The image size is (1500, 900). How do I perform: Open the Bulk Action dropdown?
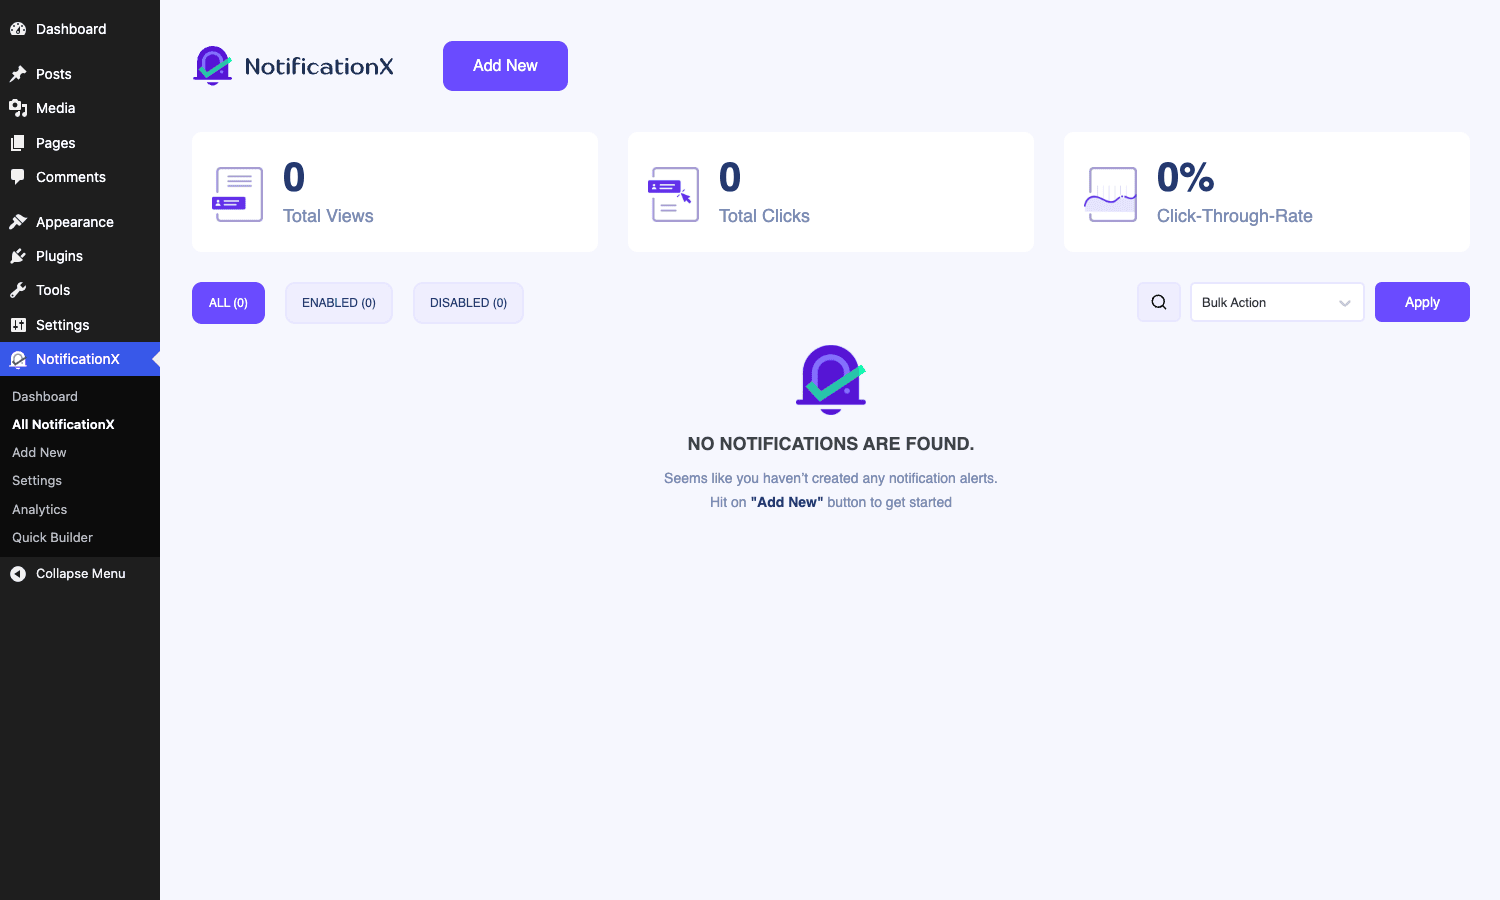(1277, 302)
